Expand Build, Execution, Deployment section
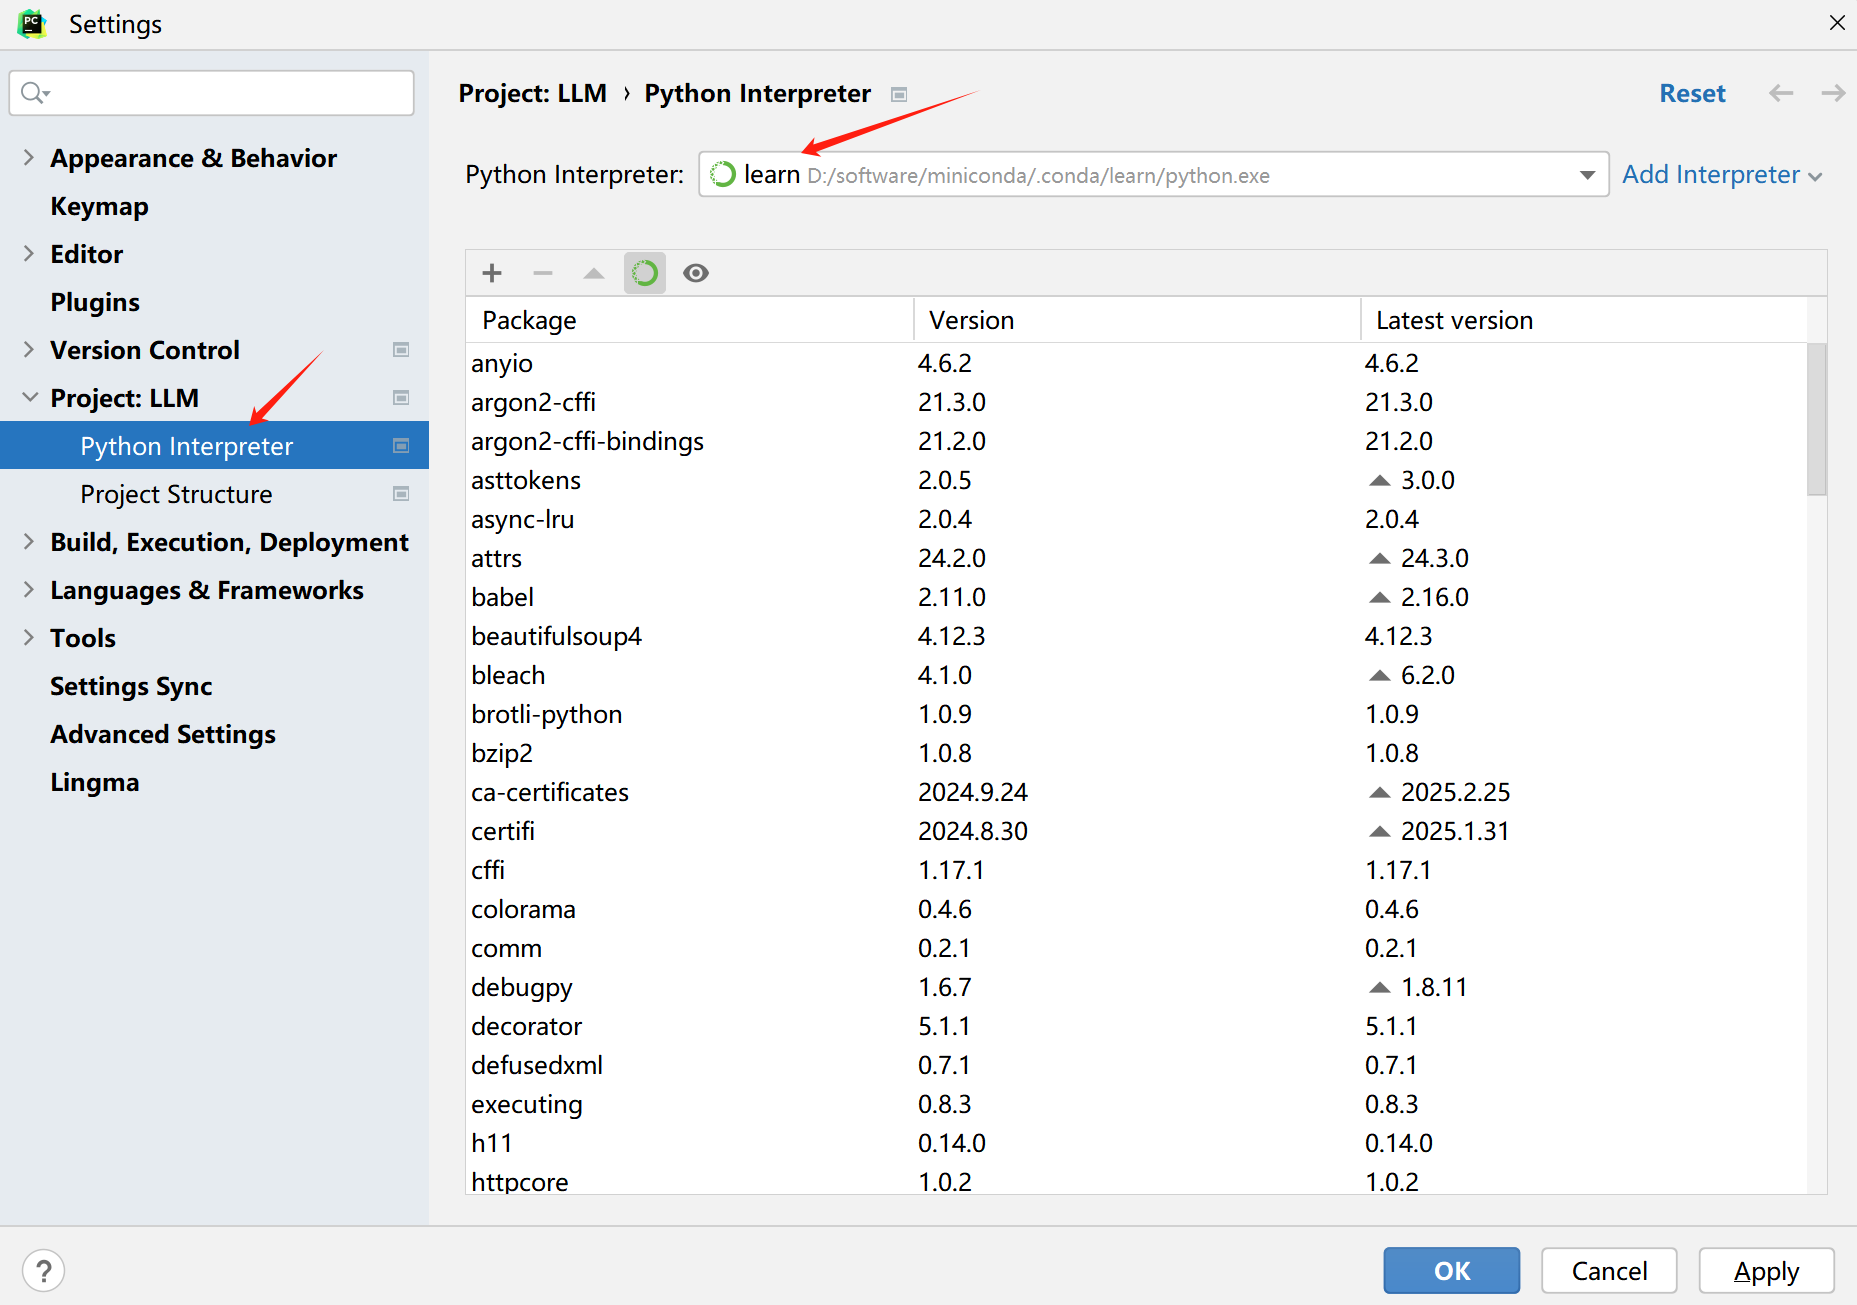The image size is (1857, 1305). (29, 542)
